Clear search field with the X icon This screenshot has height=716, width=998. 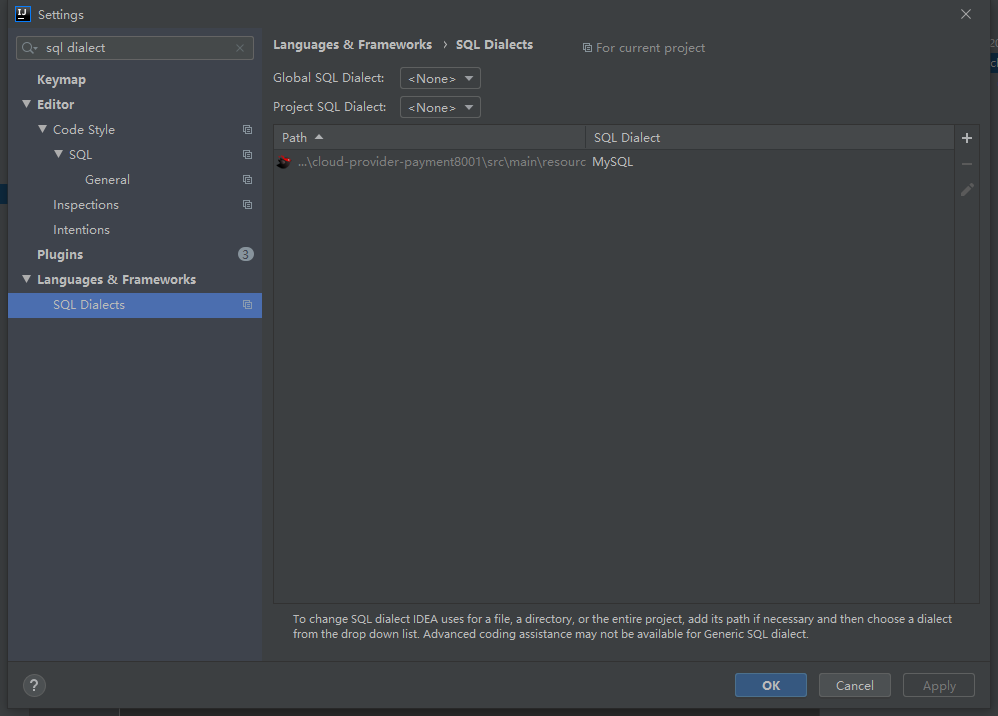coord(240,48)
